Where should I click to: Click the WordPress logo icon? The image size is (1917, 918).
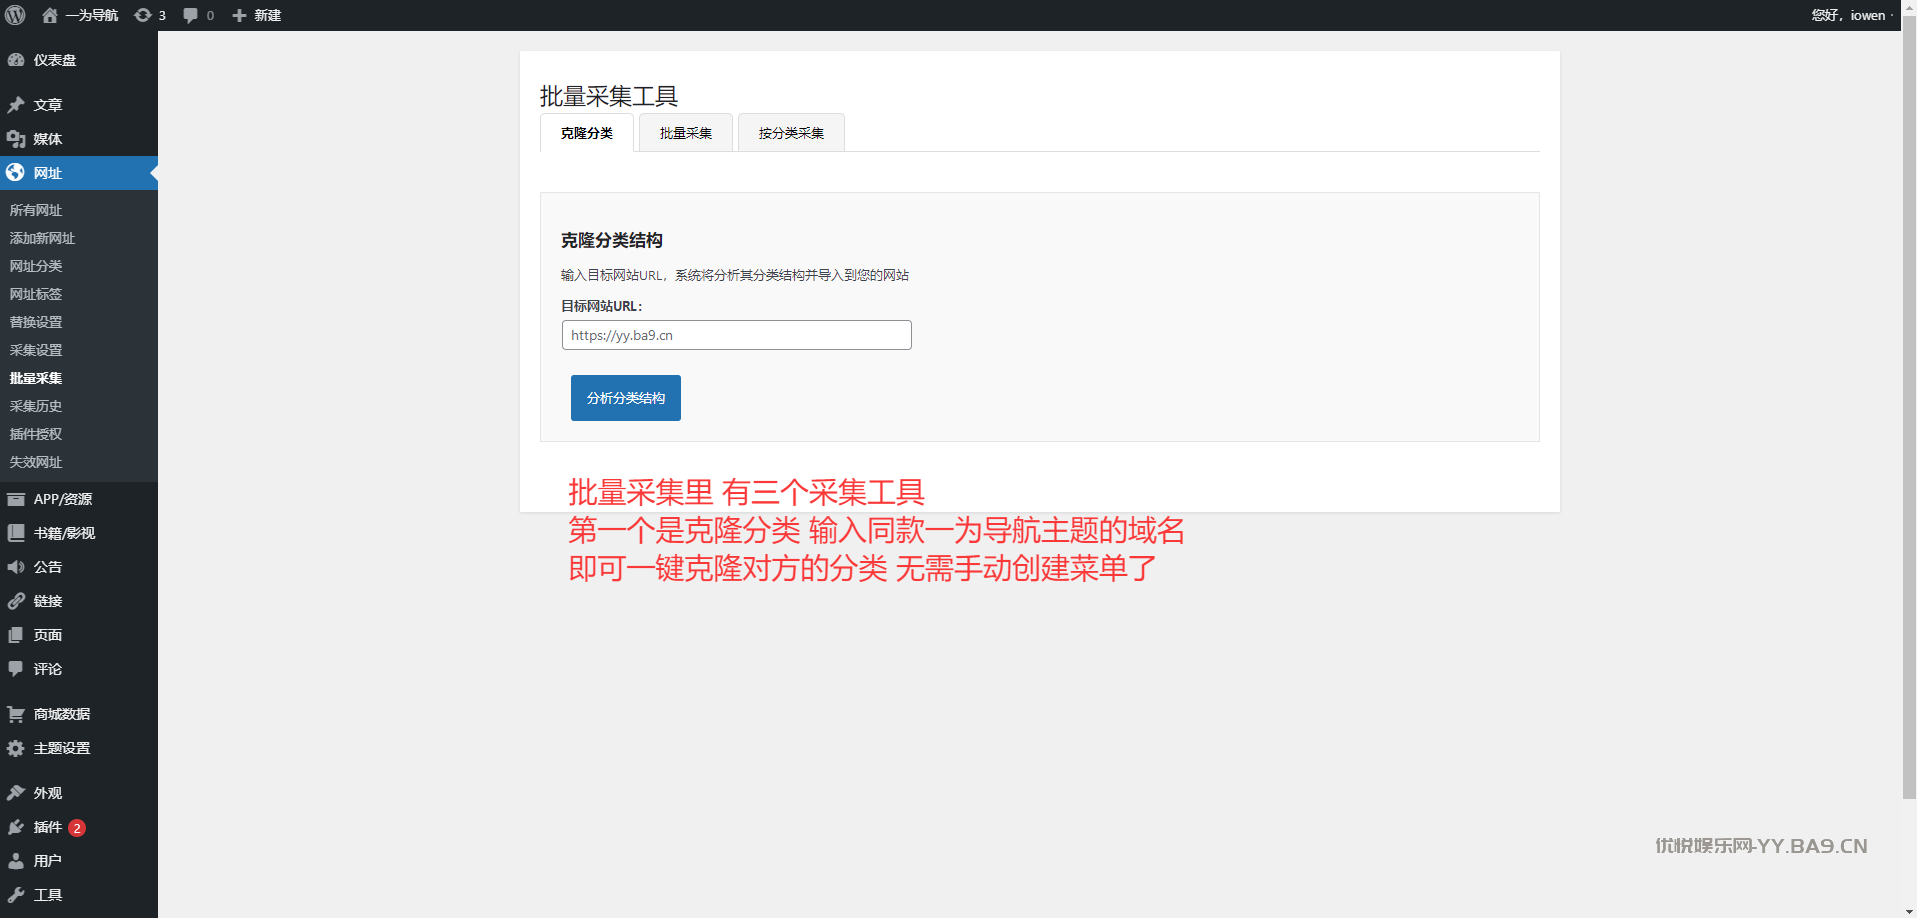pos(16,15)
